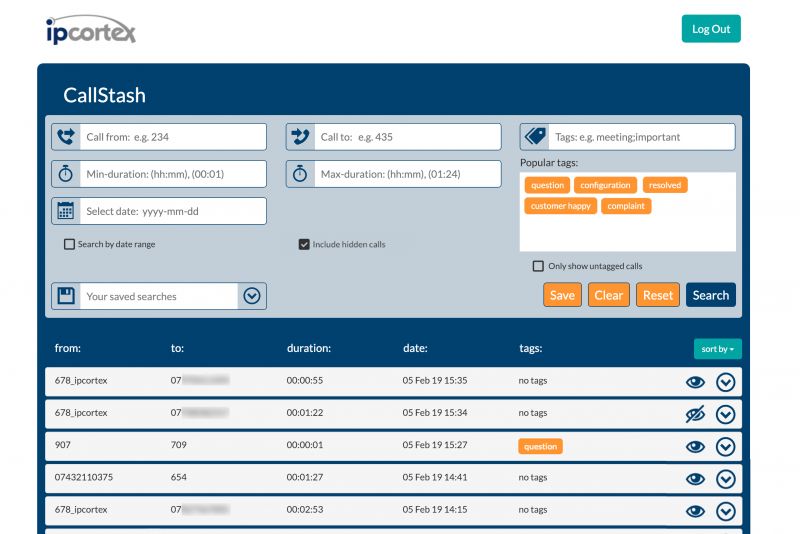The image size is (800, 534).
Task: Click destination '654' in the list
Action: [179, 477]
